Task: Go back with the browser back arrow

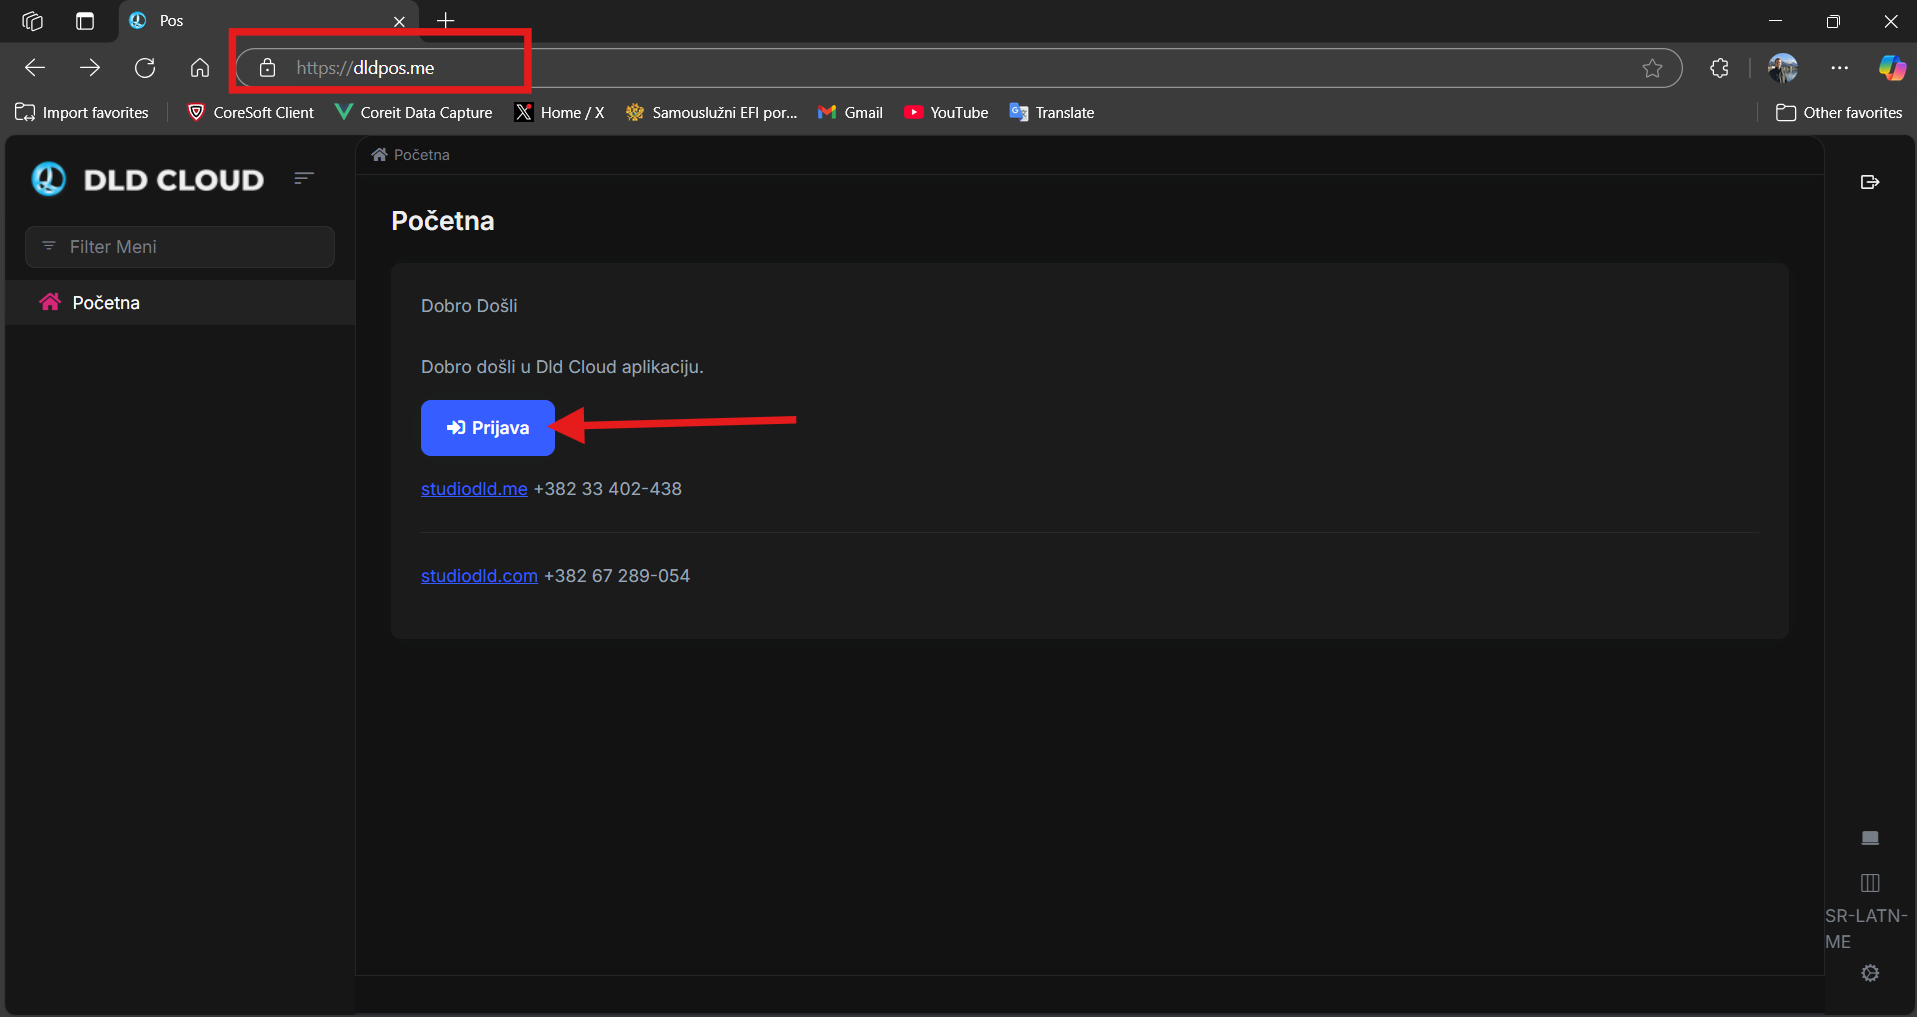Action: [35, 68]
